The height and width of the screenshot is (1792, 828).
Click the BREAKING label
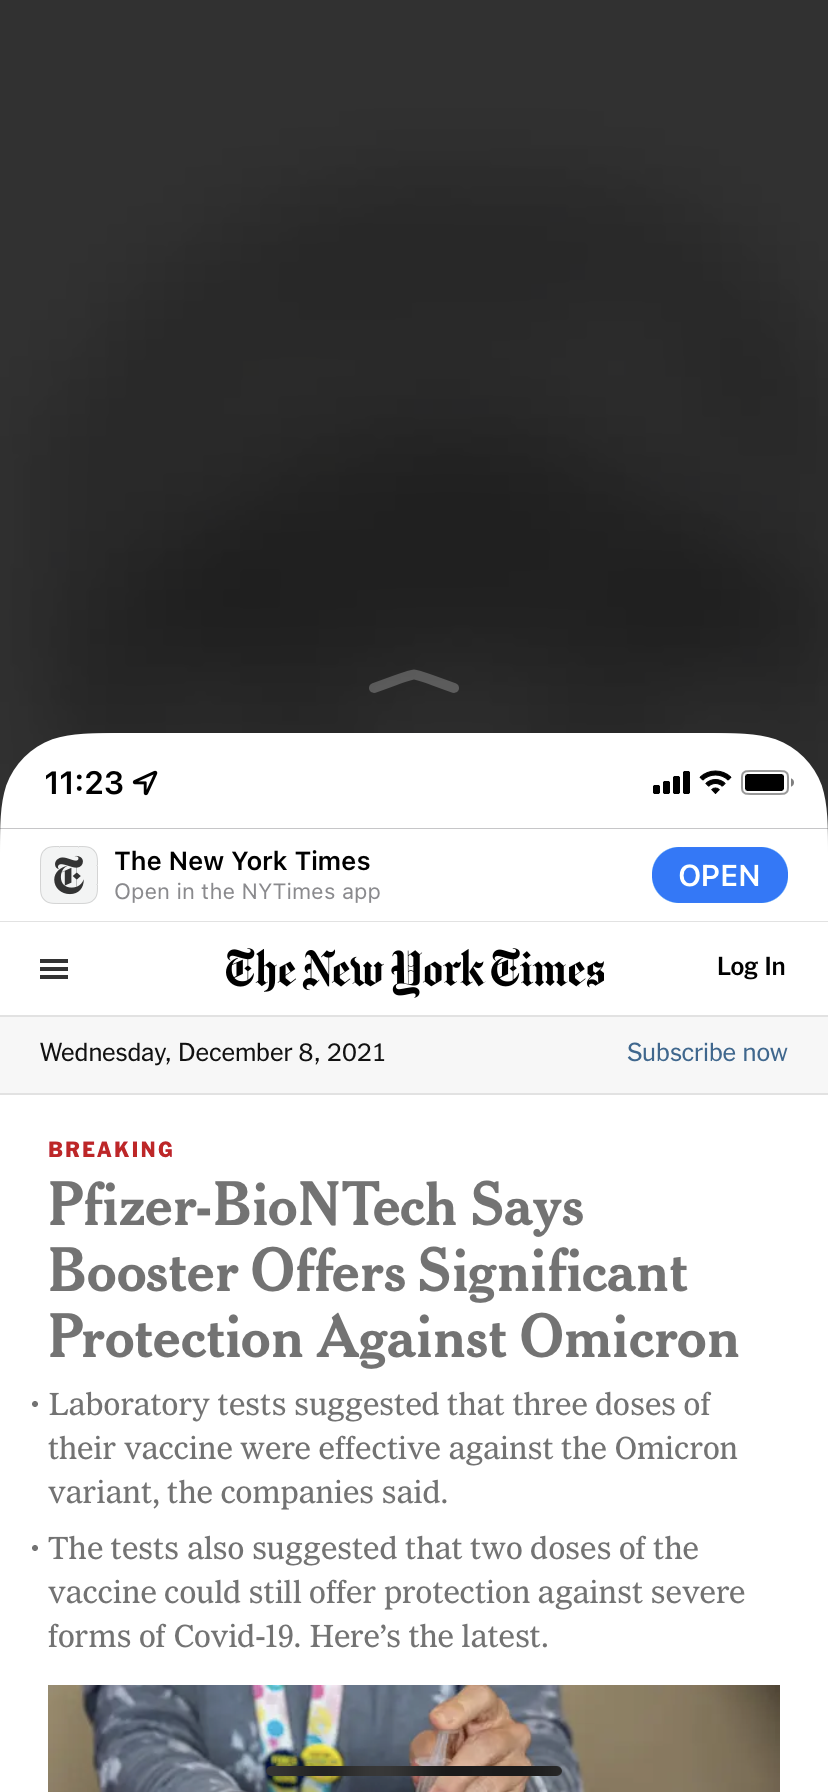(x=111, y=1150)
